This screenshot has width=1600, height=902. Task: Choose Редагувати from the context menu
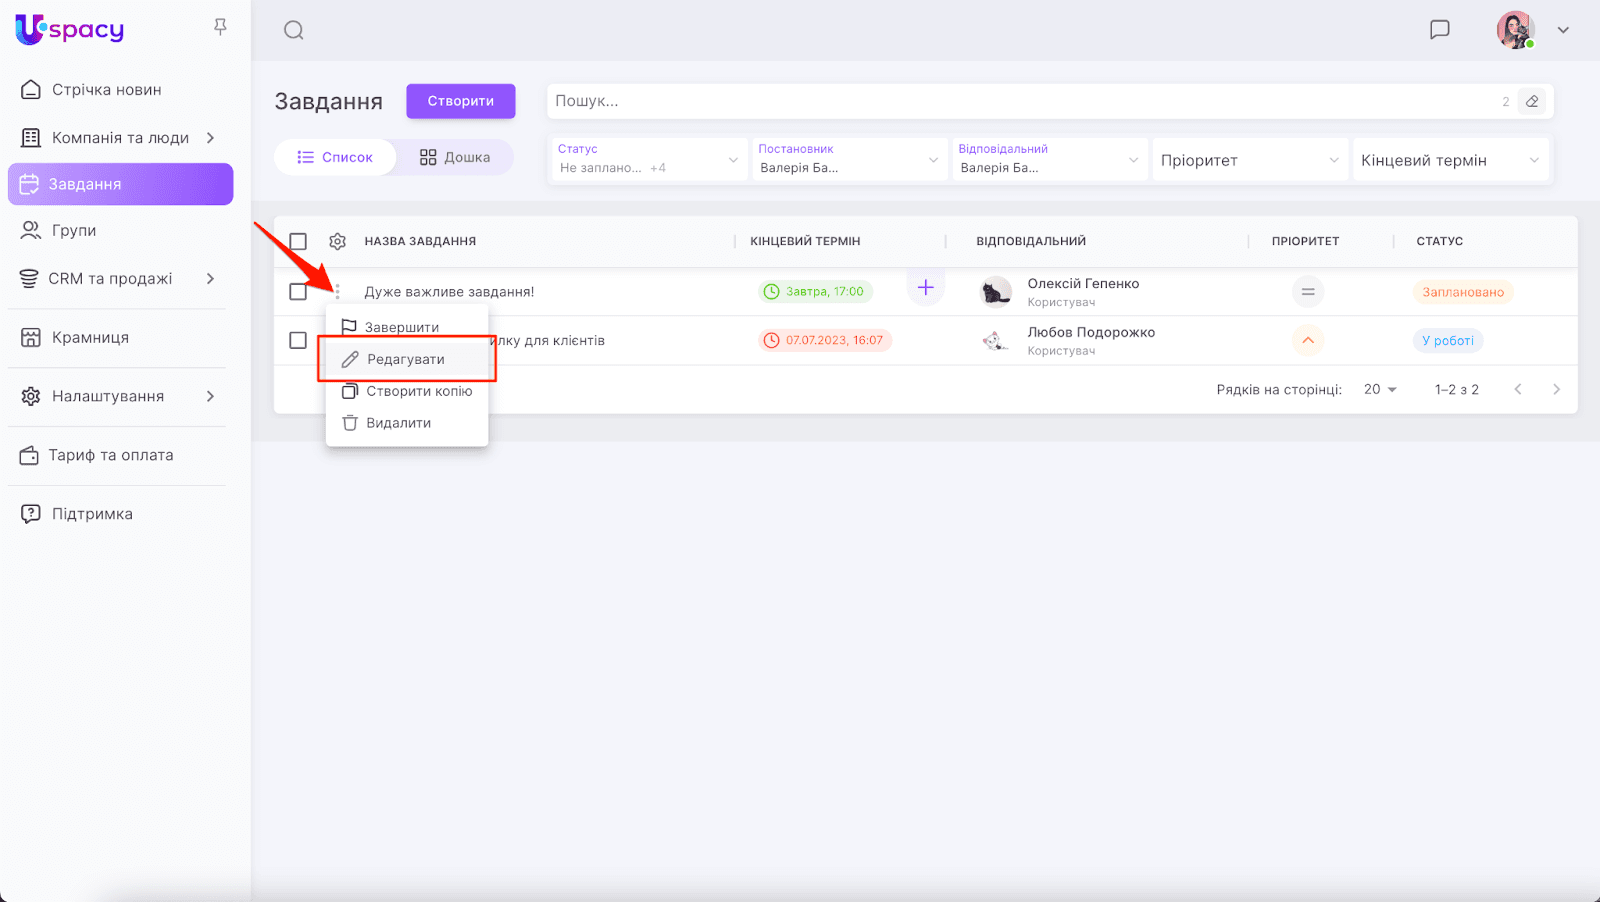(x=406, y=359)
